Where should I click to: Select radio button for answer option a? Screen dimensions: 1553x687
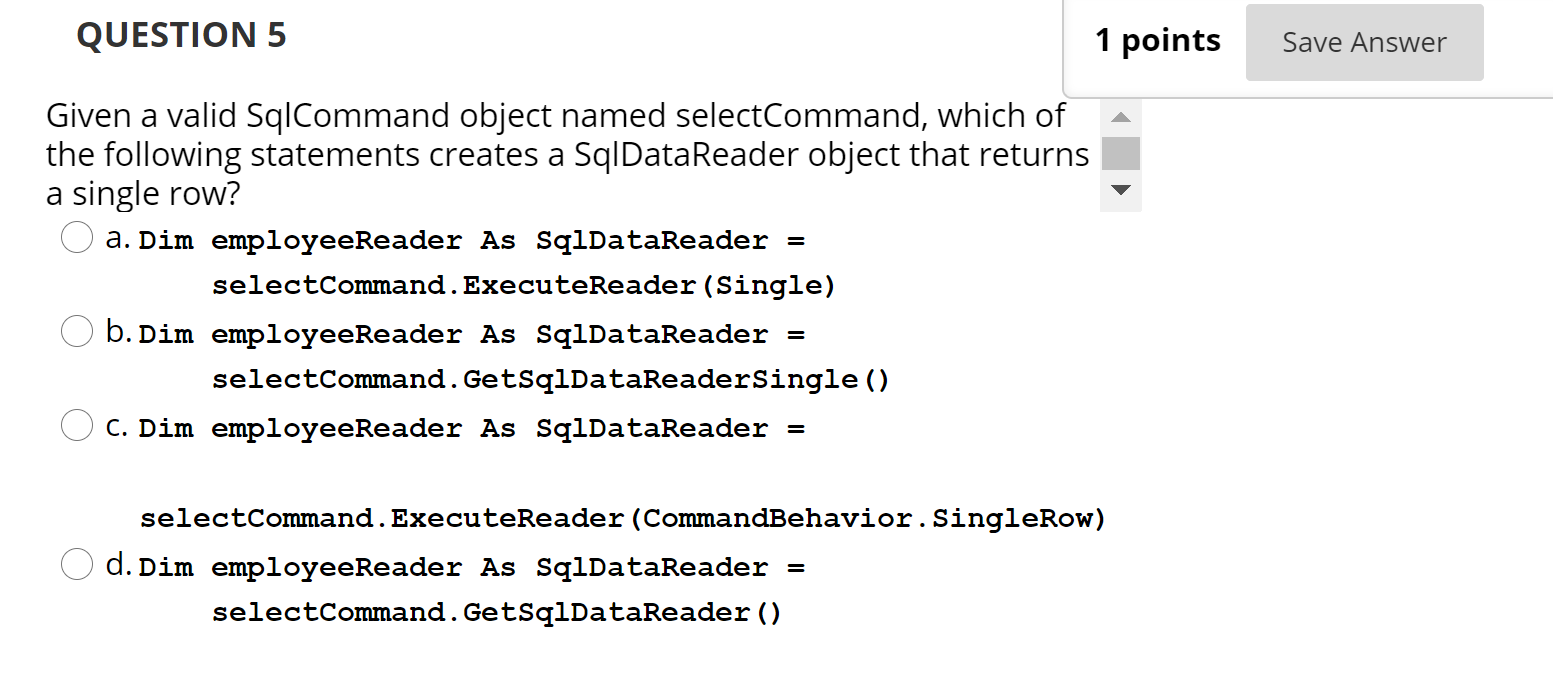pyautogui.click(x=77, y=237)
